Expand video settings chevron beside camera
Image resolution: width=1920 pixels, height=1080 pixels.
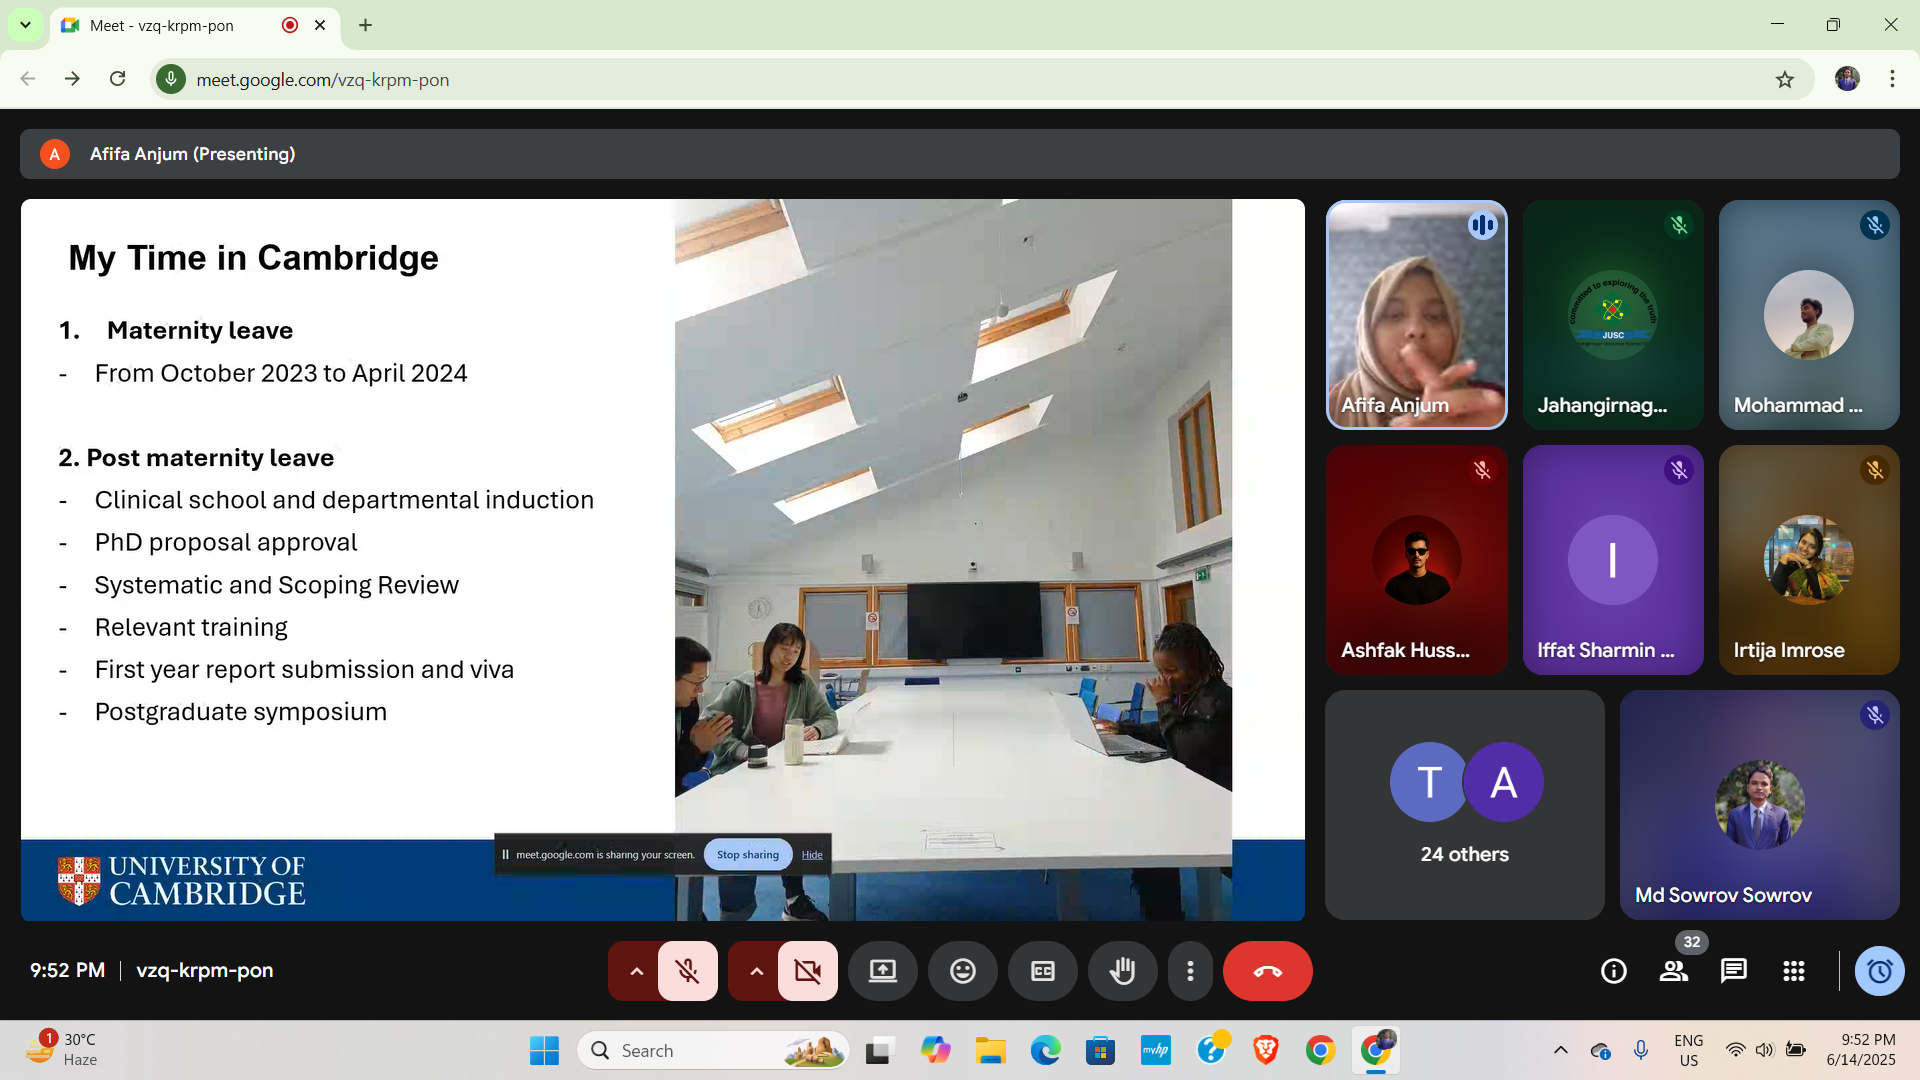click(756, 971)
